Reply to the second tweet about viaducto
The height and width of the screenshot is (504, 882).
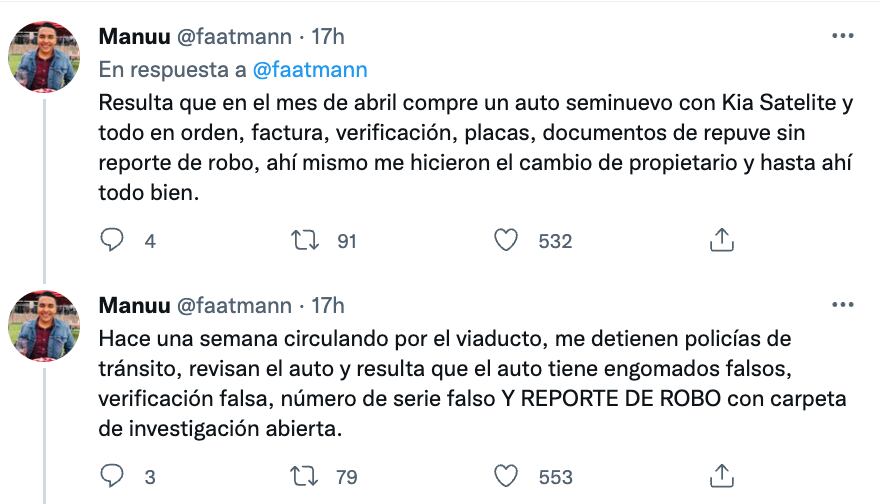click(113, 476)
